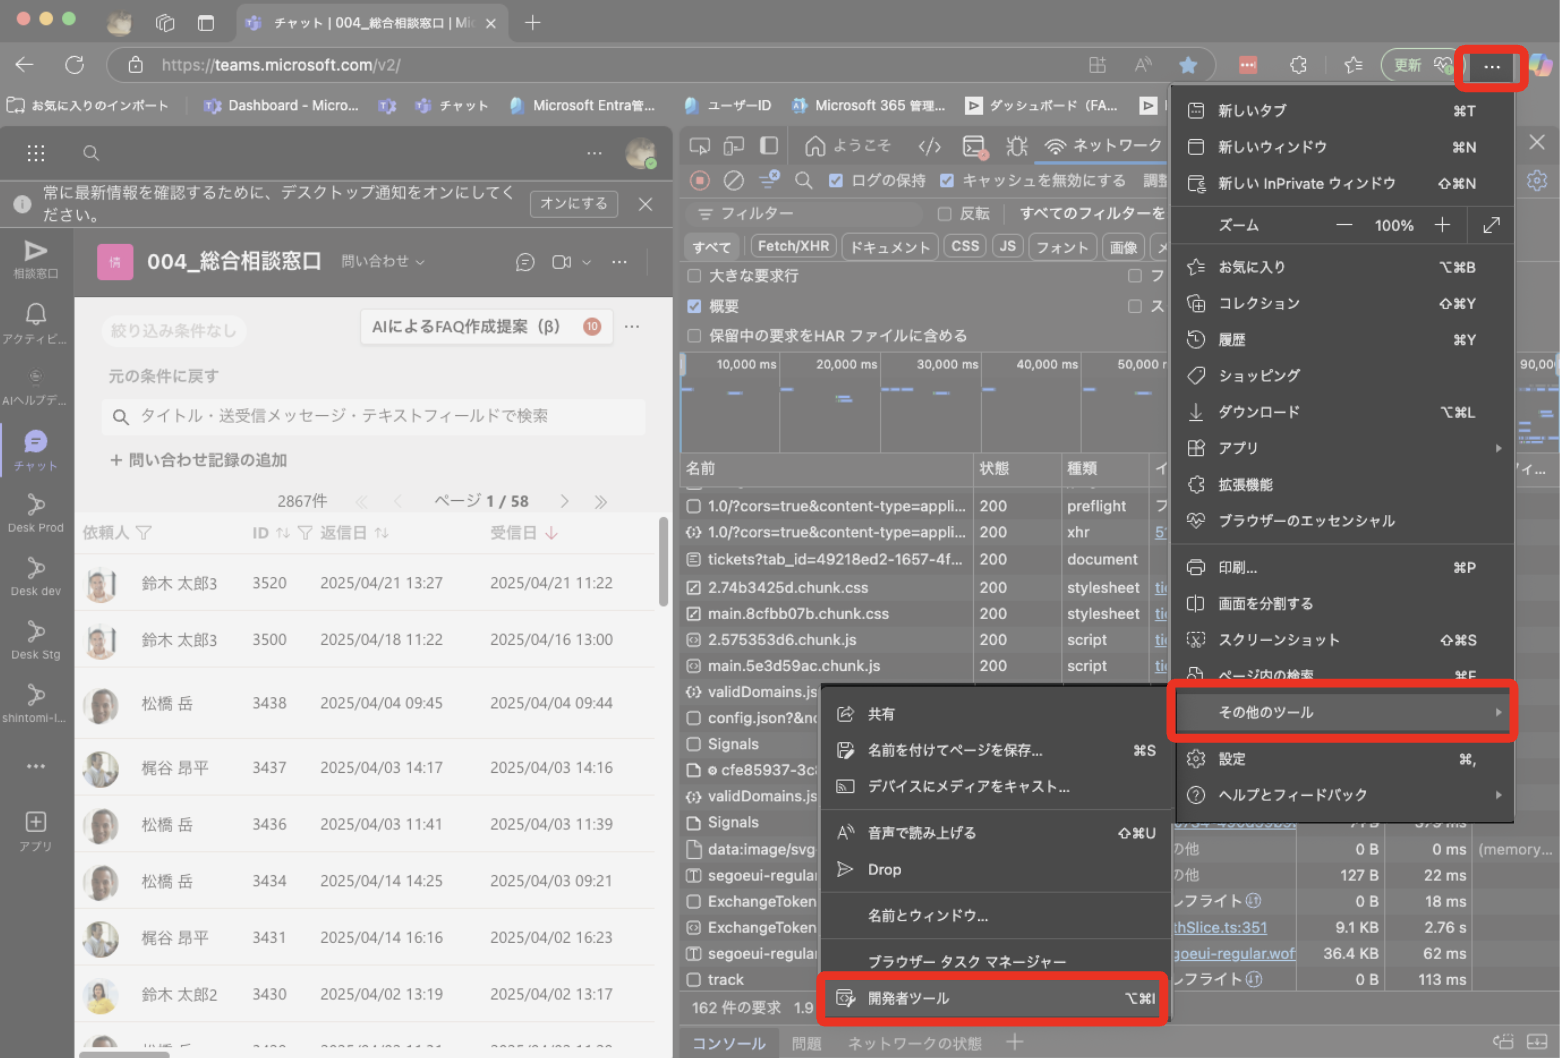Start video call from the chat header
1560x1058 pixels.
click(x=561, y=262)
